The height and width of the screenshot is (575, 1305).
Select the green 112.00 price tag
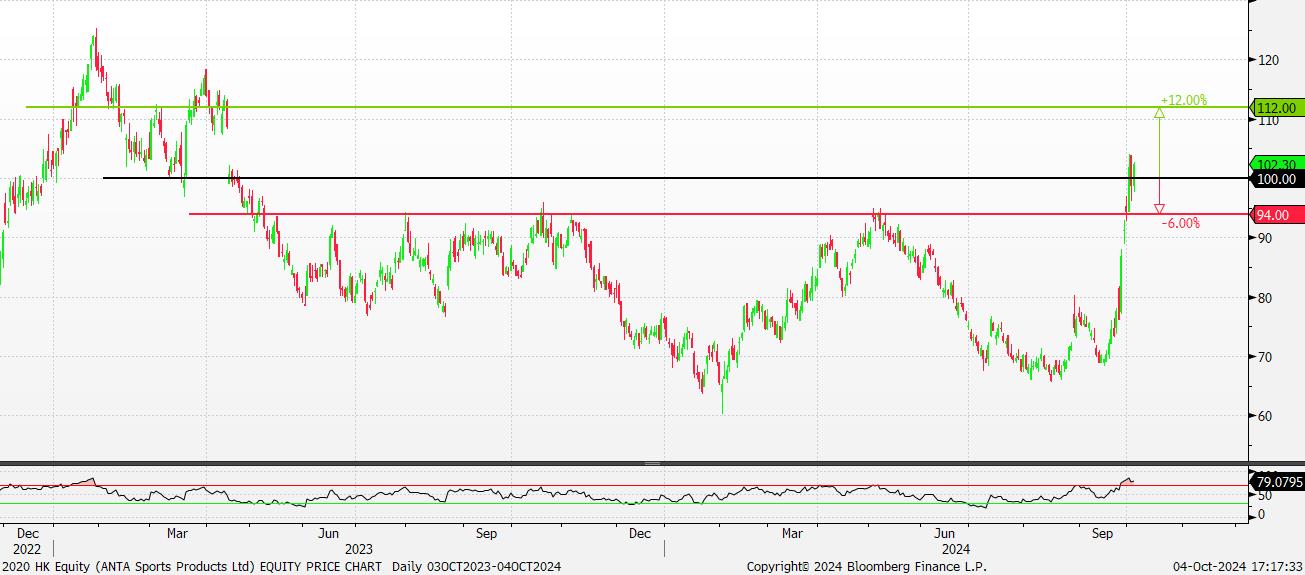[x=1276, y=108]
